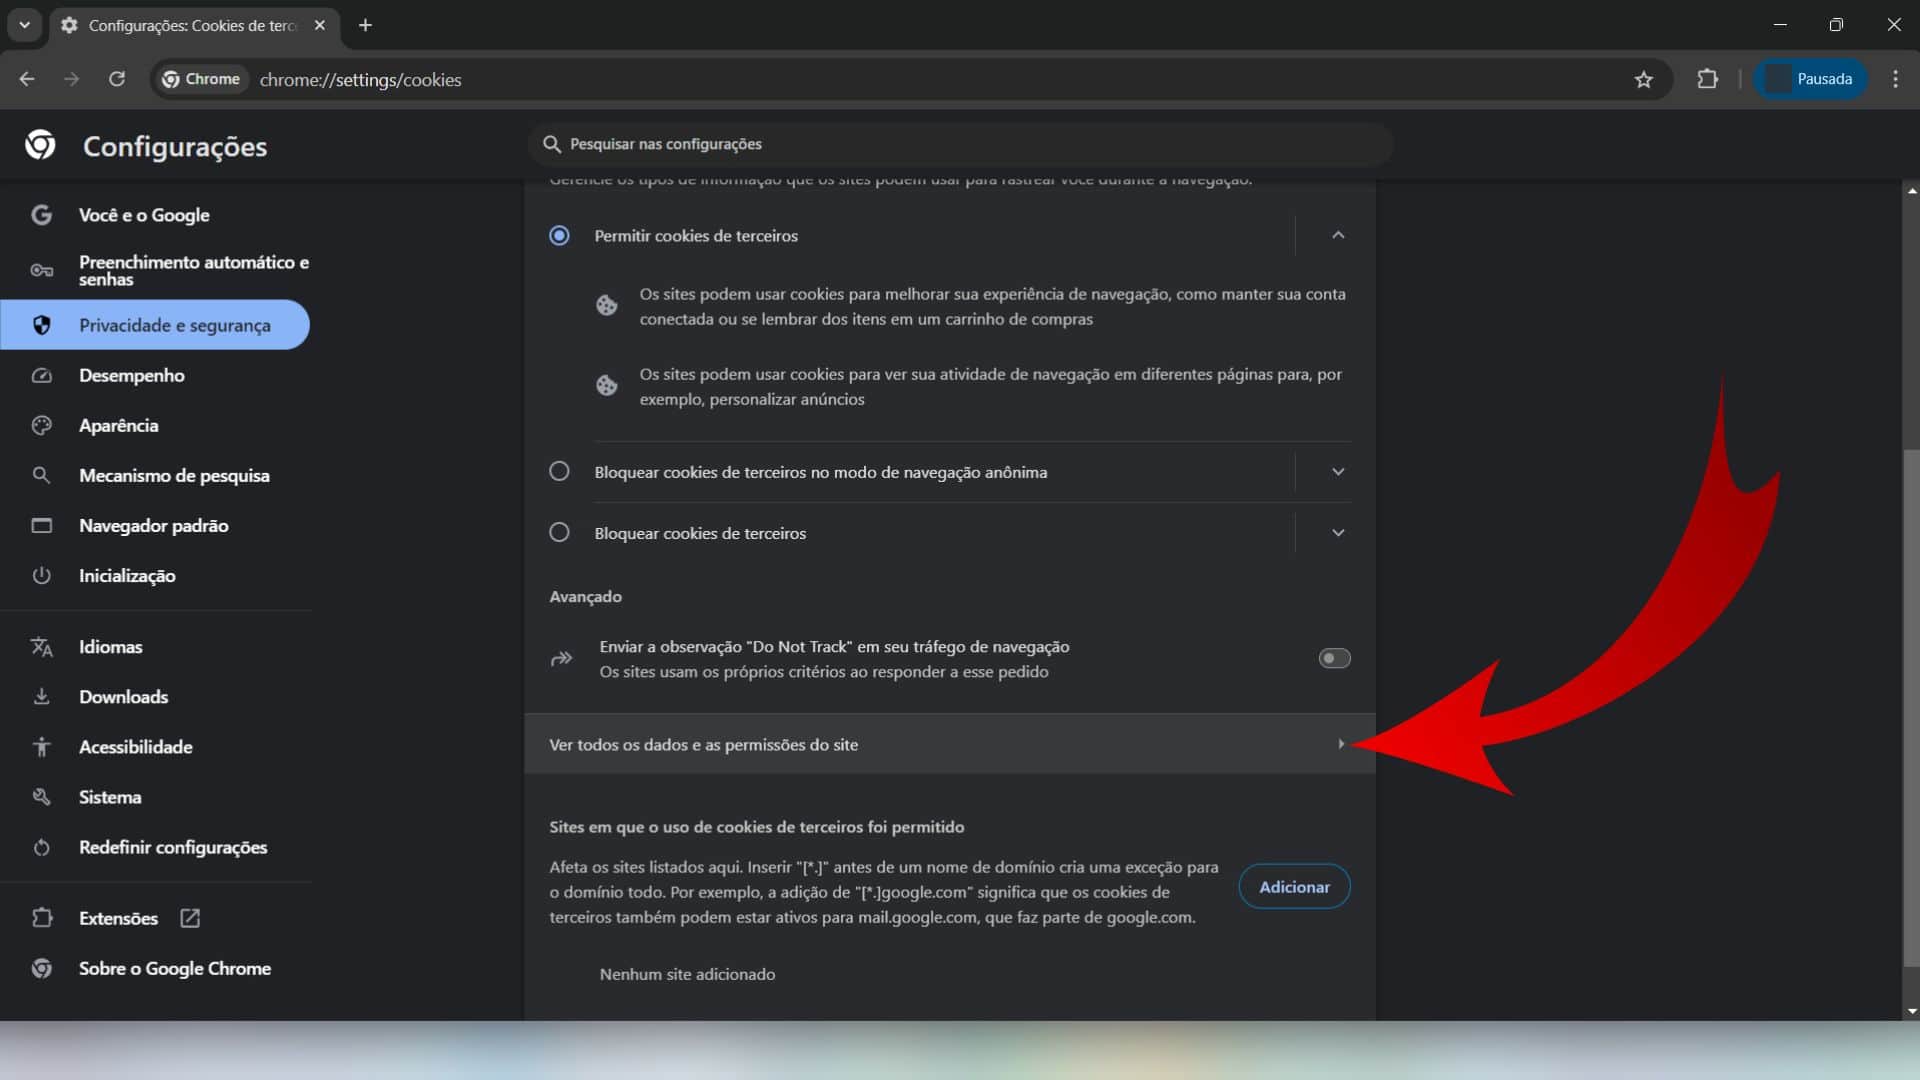Image resolution: width=1920 pixels, height=1080 pixels.
Task: Click the Privacy and Security shield icon
Action: pyautogui.click(x=40, y=323)
